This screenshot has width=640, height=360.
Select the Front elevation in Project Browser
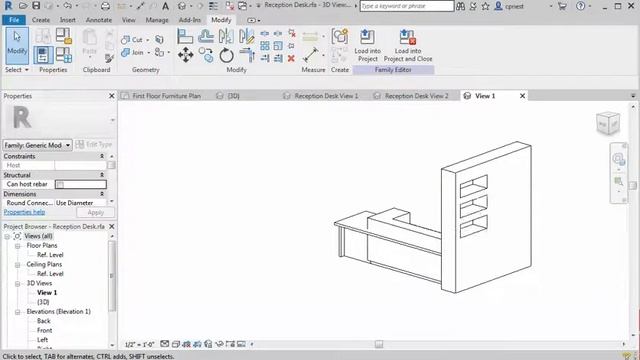44,331
